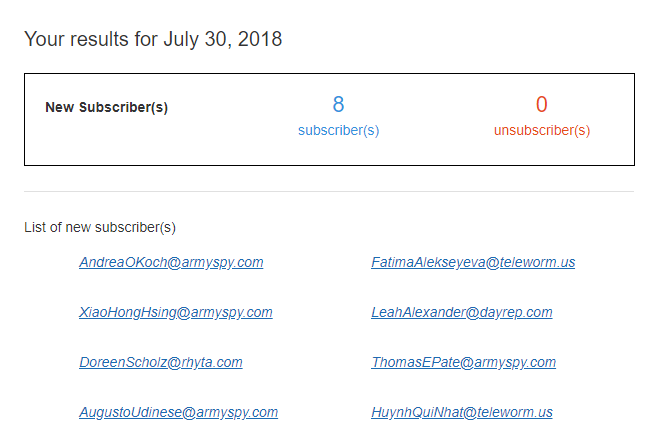Click the List of new subscriber(s) text
659x437 pixels.
[100, 228]
